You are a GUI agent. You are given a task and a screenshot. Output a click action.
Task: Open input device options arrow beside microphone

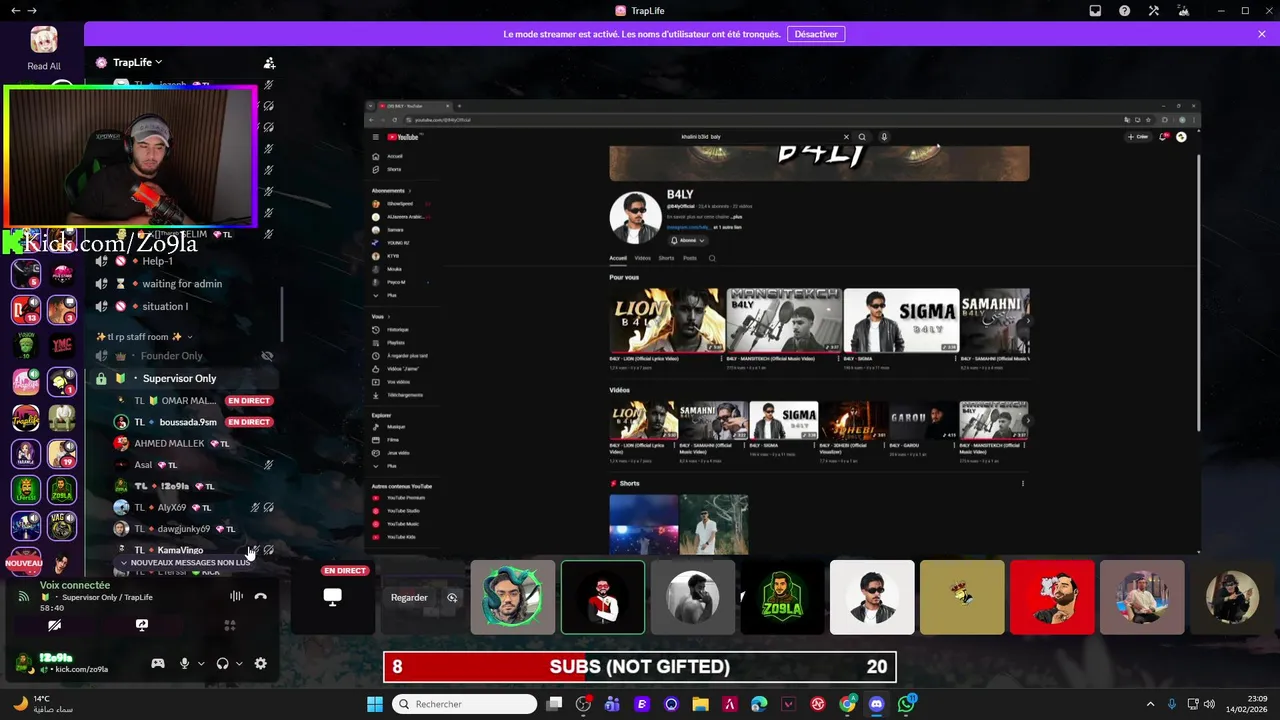click(x=201, y=663)
